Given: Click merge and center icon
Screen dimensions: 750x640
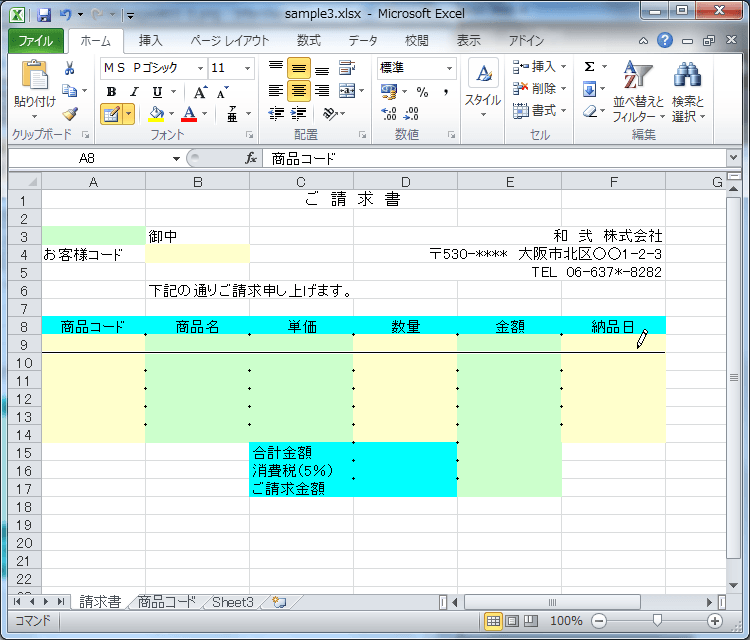Looking at the screenshot, I should pos(347,90).
